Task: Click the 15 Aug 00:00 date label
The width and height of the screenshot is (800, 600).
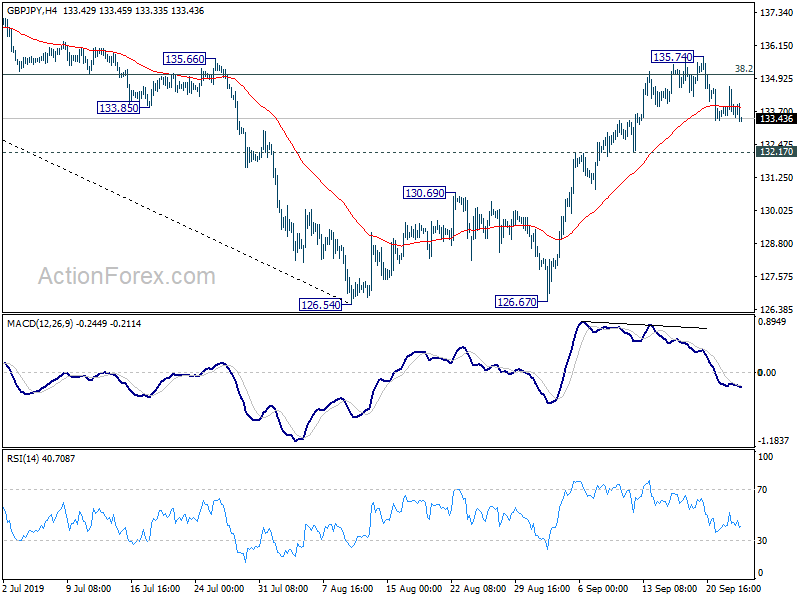Action: click(x=414, y=588)
